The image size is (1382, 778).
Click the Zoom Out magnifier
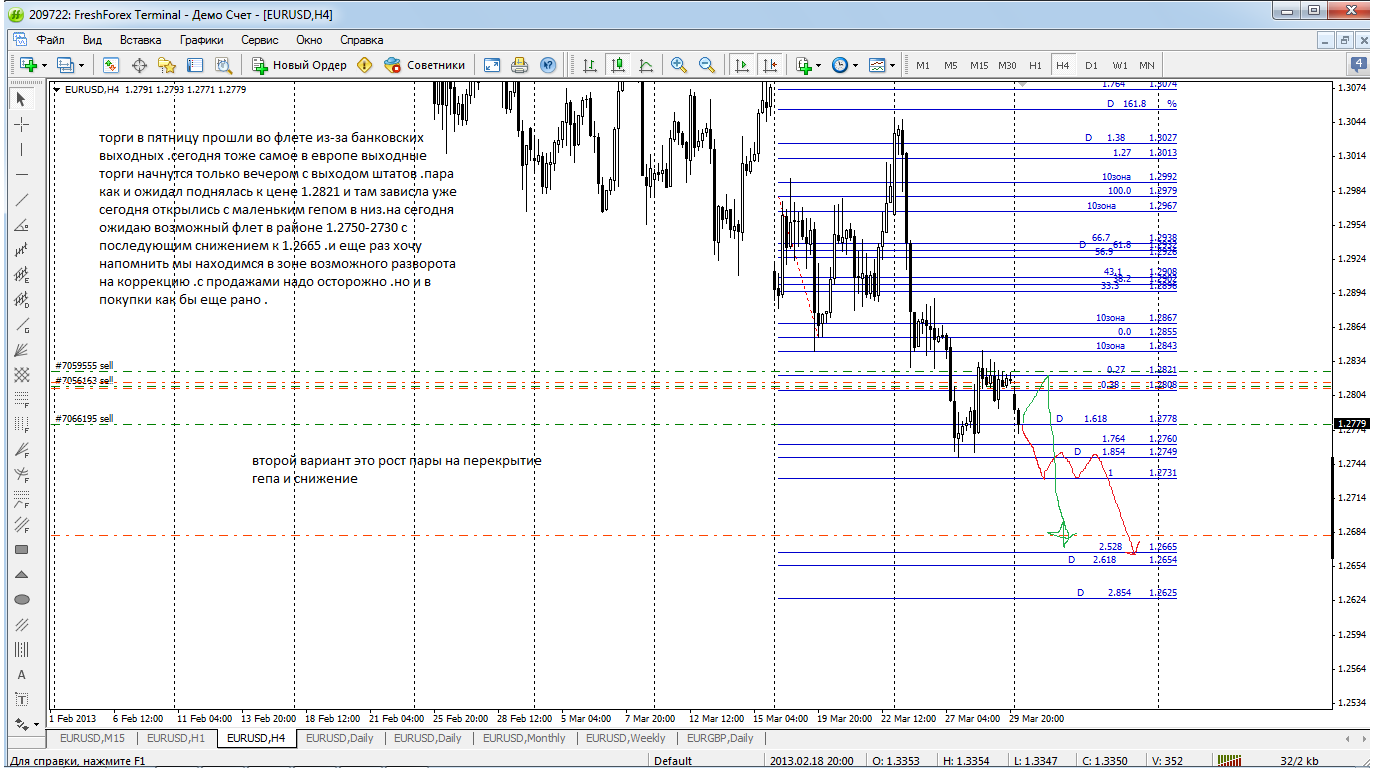707,65
